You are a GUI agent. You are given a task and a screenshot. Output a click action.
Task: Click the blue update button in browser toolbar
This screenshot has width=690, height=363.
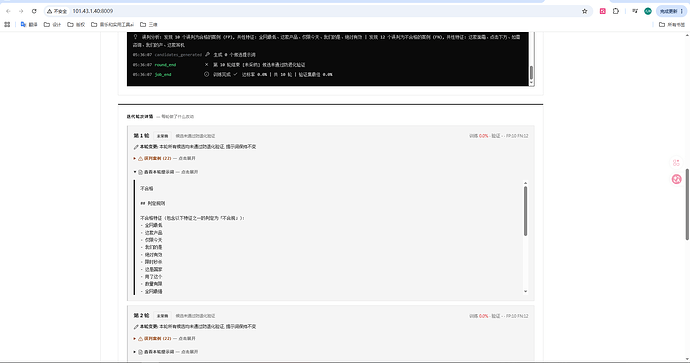point(671,11)
